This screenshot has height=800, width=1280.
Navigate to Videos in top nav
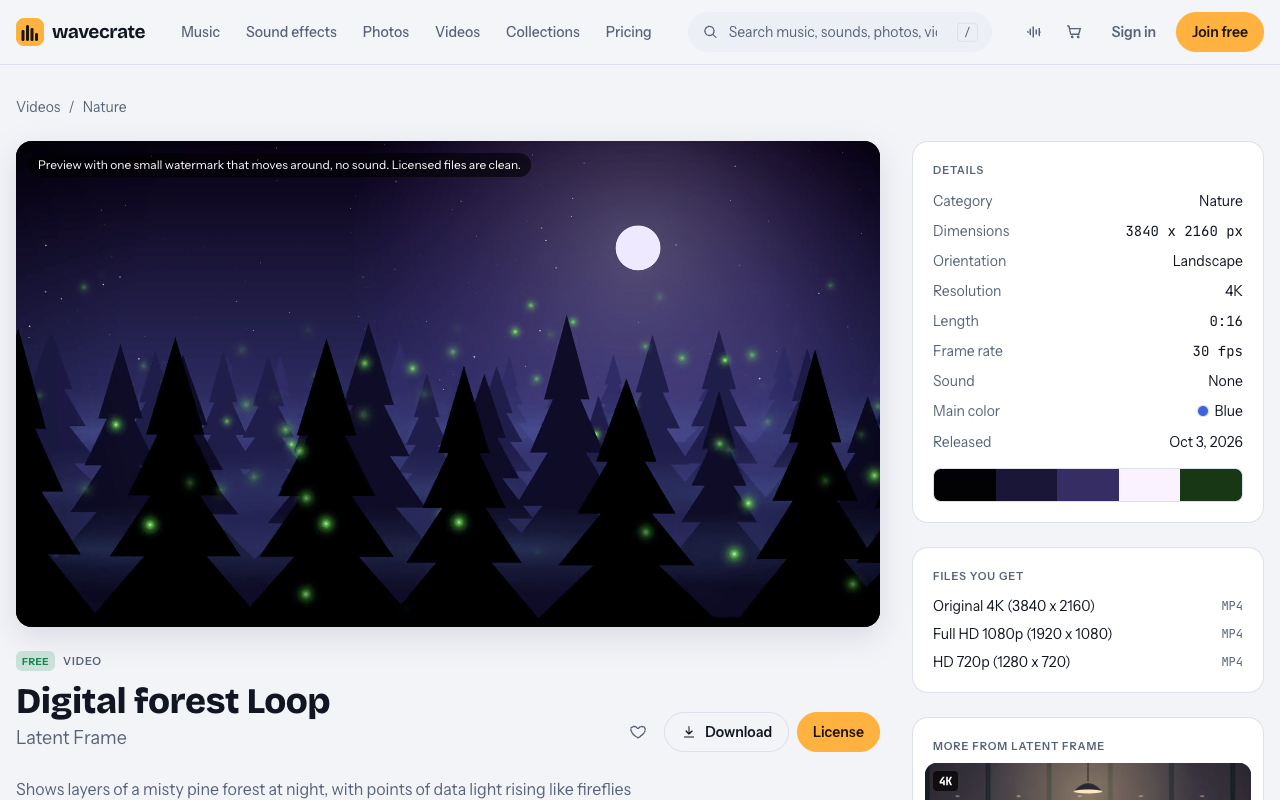457,32
